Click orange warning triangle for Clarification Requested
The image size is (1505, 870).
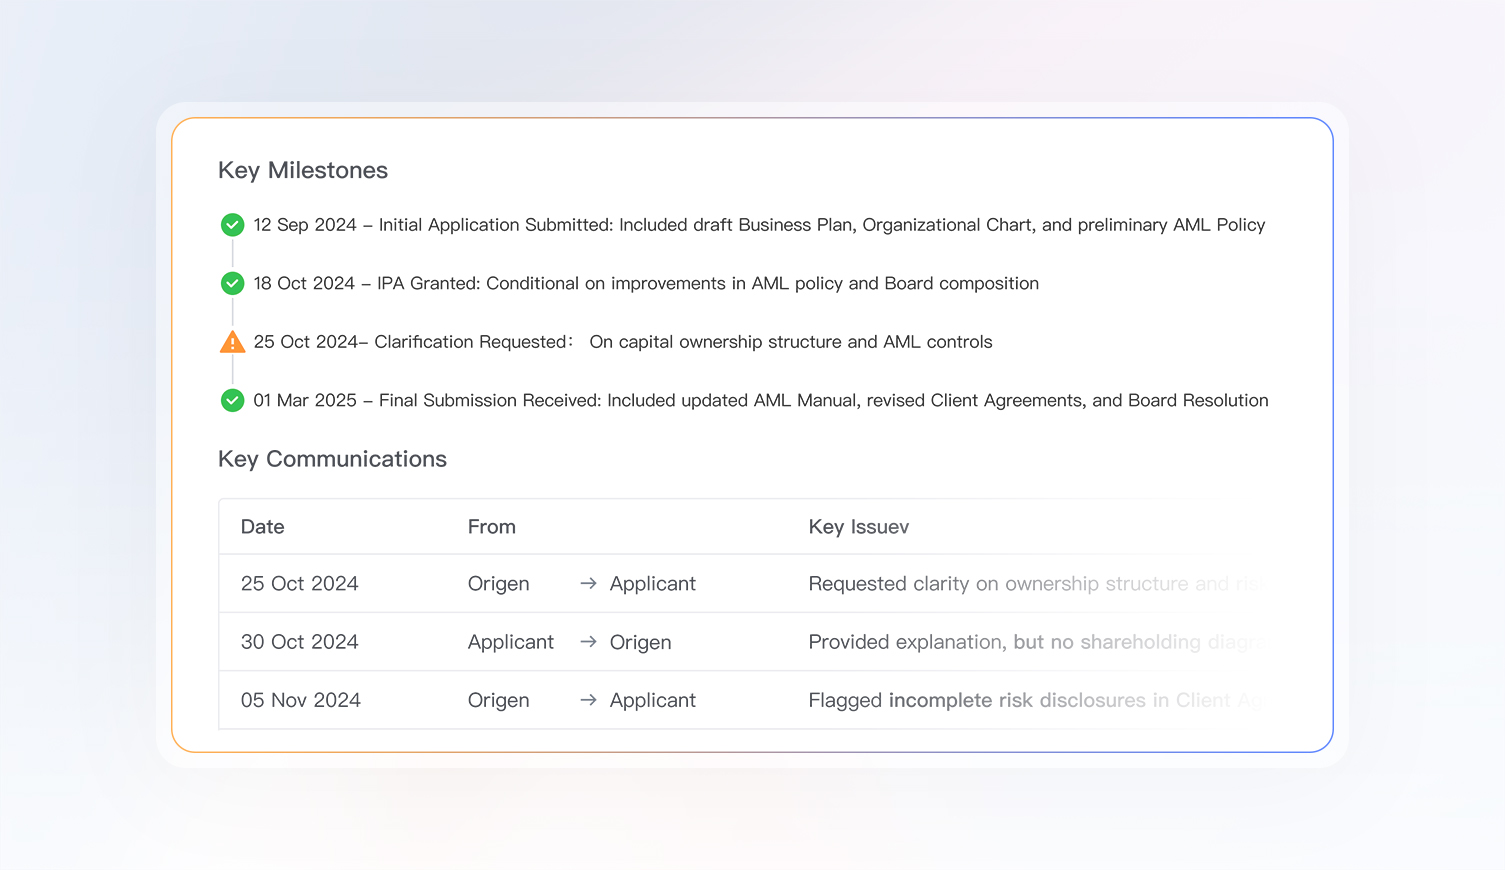232,342
